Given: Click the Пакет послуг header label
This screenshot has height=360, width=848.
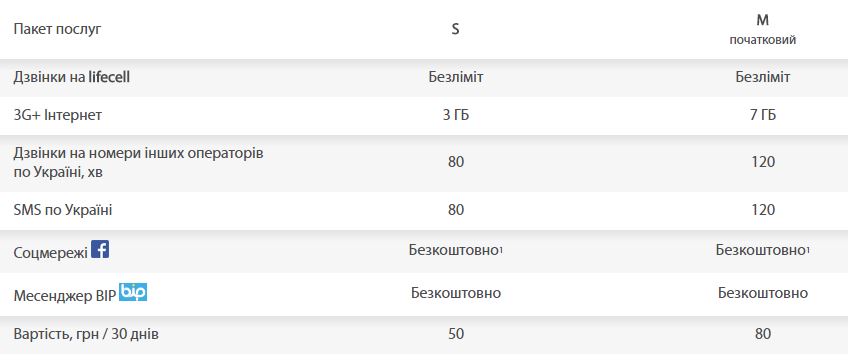Looking at the screenshot, I should (x=57, y=29).
